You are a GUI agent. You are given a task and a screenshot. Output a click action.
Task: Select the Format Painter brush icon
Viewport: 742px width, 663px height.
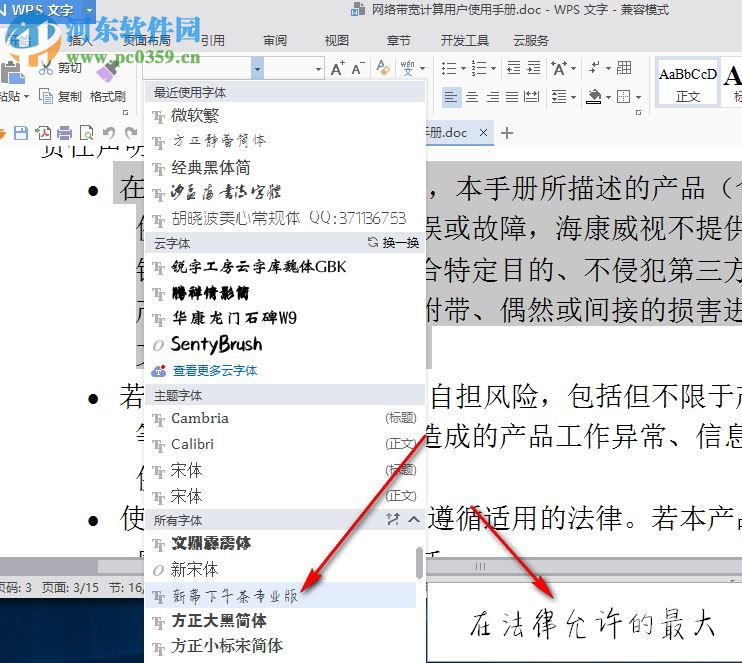(x=108, y=71)
